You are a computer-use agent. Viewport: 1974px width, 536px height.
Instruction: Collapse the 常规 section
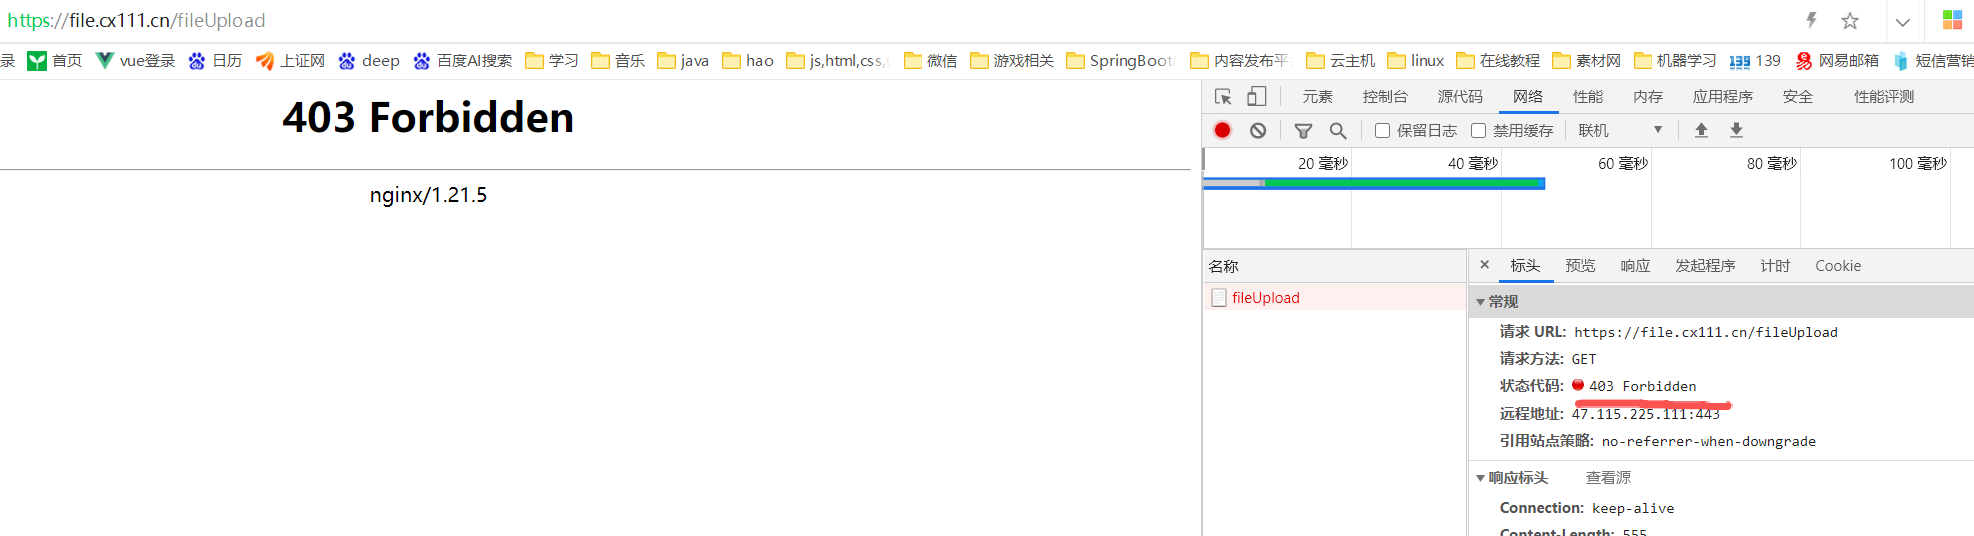click(1481, 302)
